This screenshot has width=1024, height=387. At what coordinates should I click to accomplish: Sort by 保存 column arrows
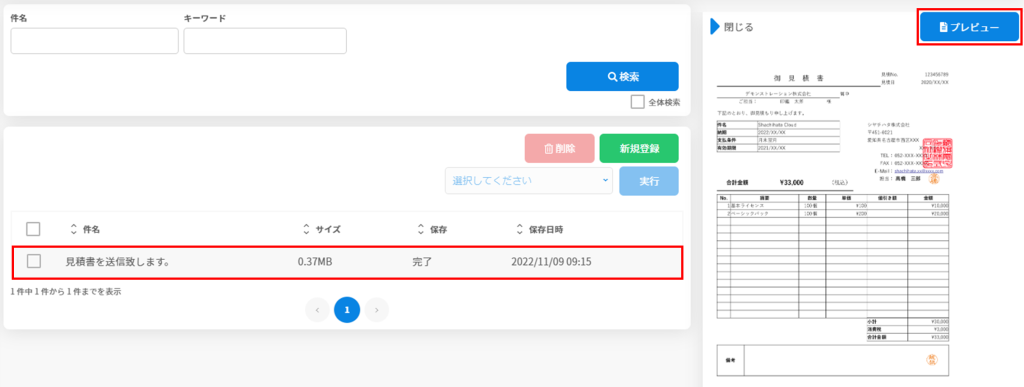point(421,229)
